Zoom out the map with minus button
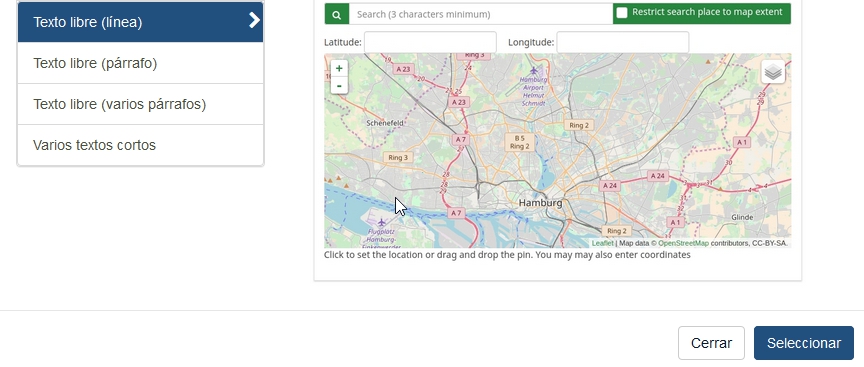 click(x=339, y=86)
